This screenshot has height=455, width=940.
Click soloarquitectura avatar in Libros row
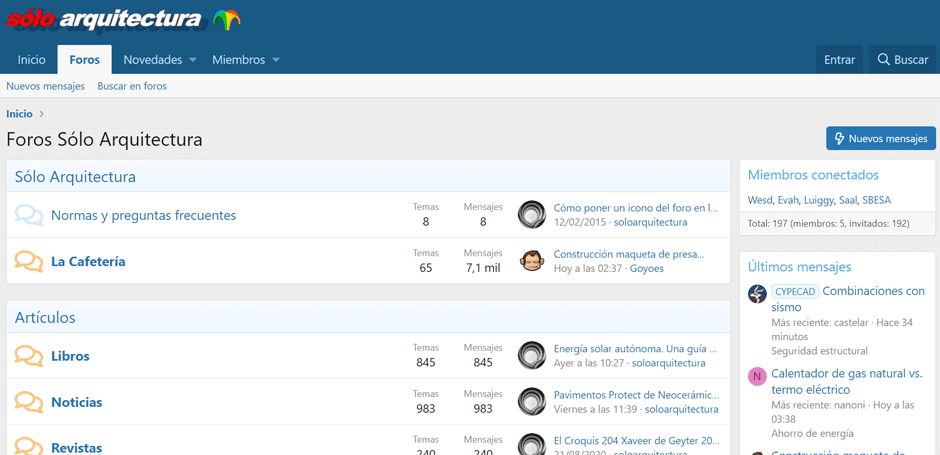532,355
